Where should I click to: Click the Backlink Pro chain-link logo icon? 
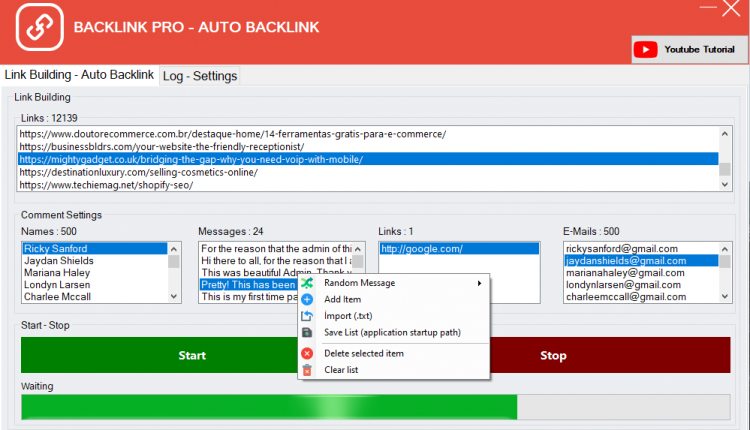click(40, 27)
